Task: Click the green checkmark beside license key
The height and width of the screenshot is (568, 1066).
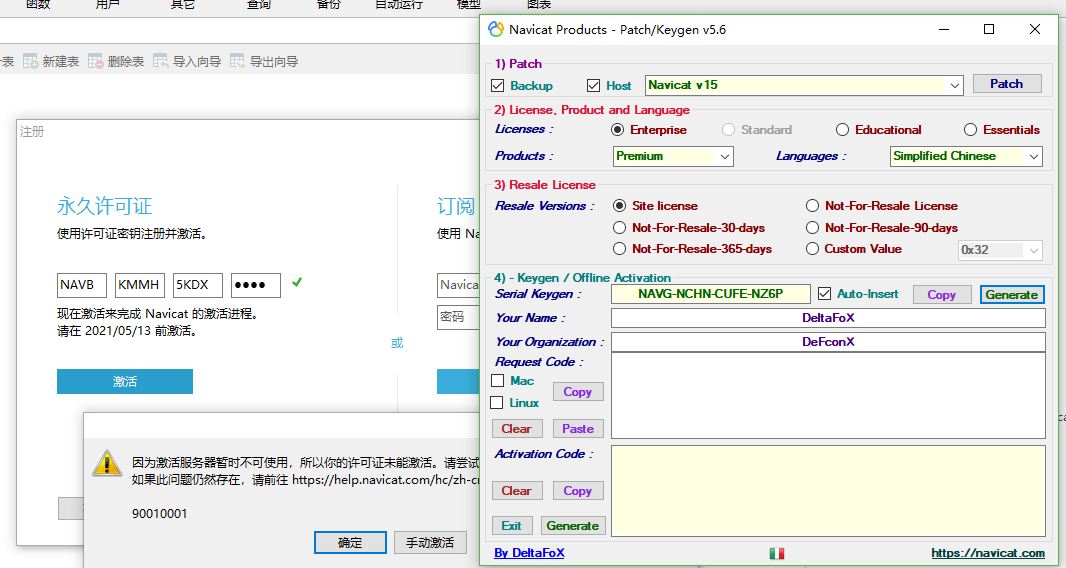Action: tap(296, 282)
